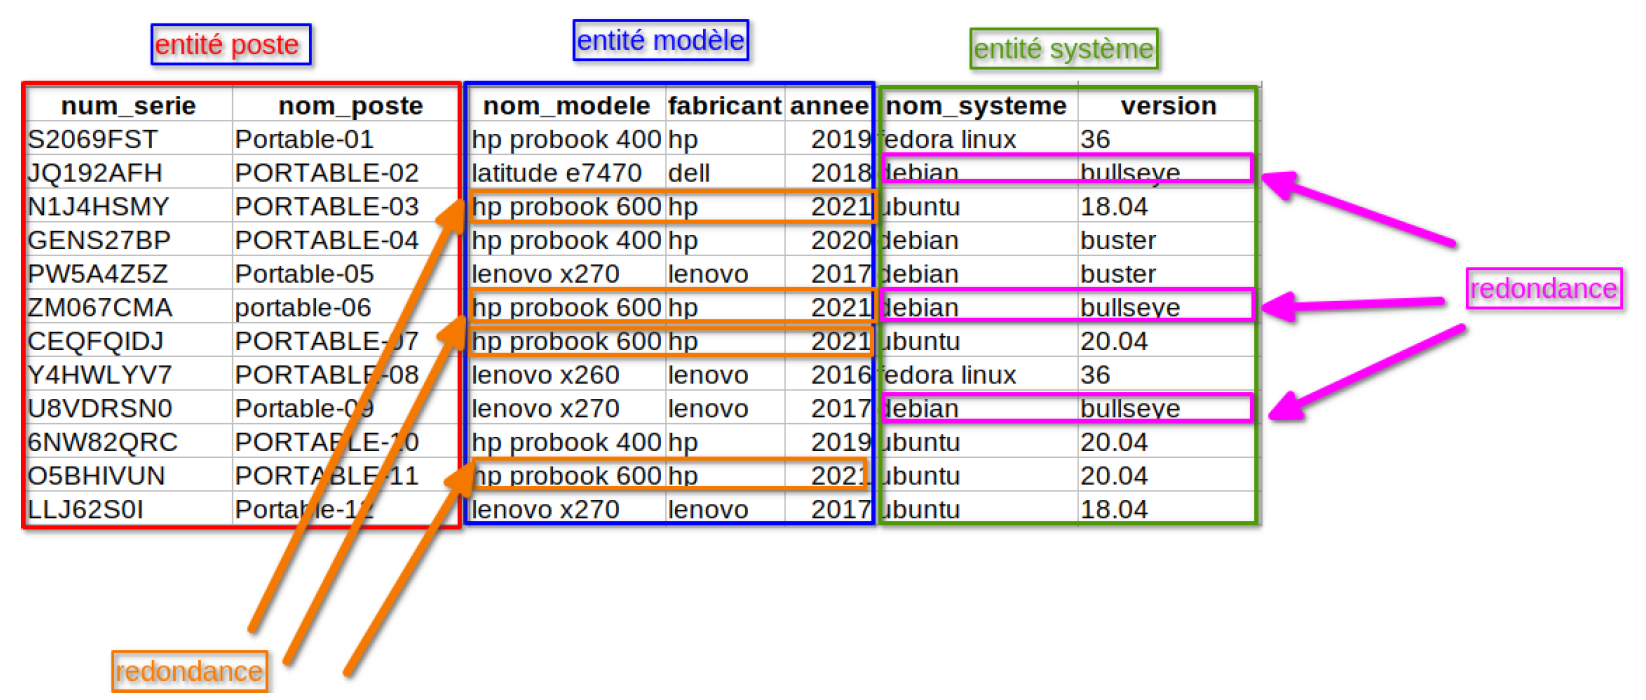Click the blue 'entité modèle' label
This screenshot has height=700, width=1646.
coord(660,41)
